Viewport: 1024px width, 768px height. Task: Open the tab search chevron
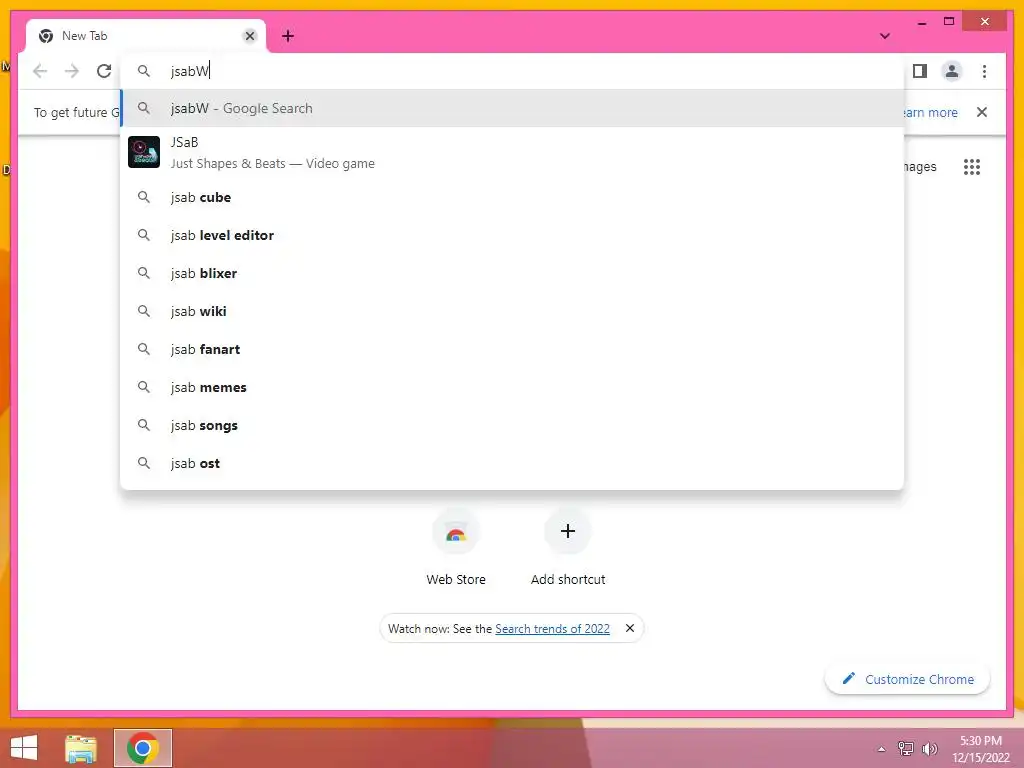point(885,36)
